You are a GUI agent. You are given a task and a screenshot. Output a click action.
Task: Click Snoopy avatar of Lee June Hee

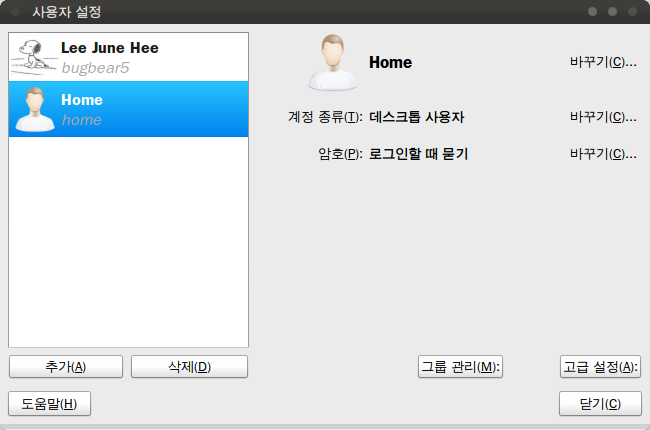click(x=34, y=57)
